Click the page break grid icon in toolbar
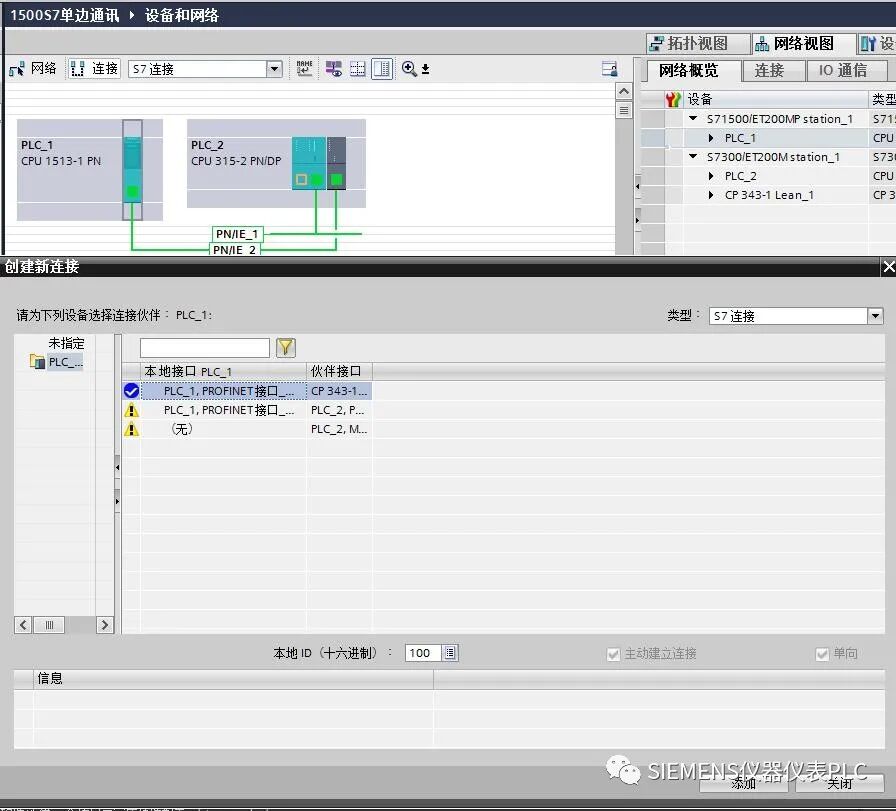The height and width of the screenshot is (811, 896). pos(358,69)
